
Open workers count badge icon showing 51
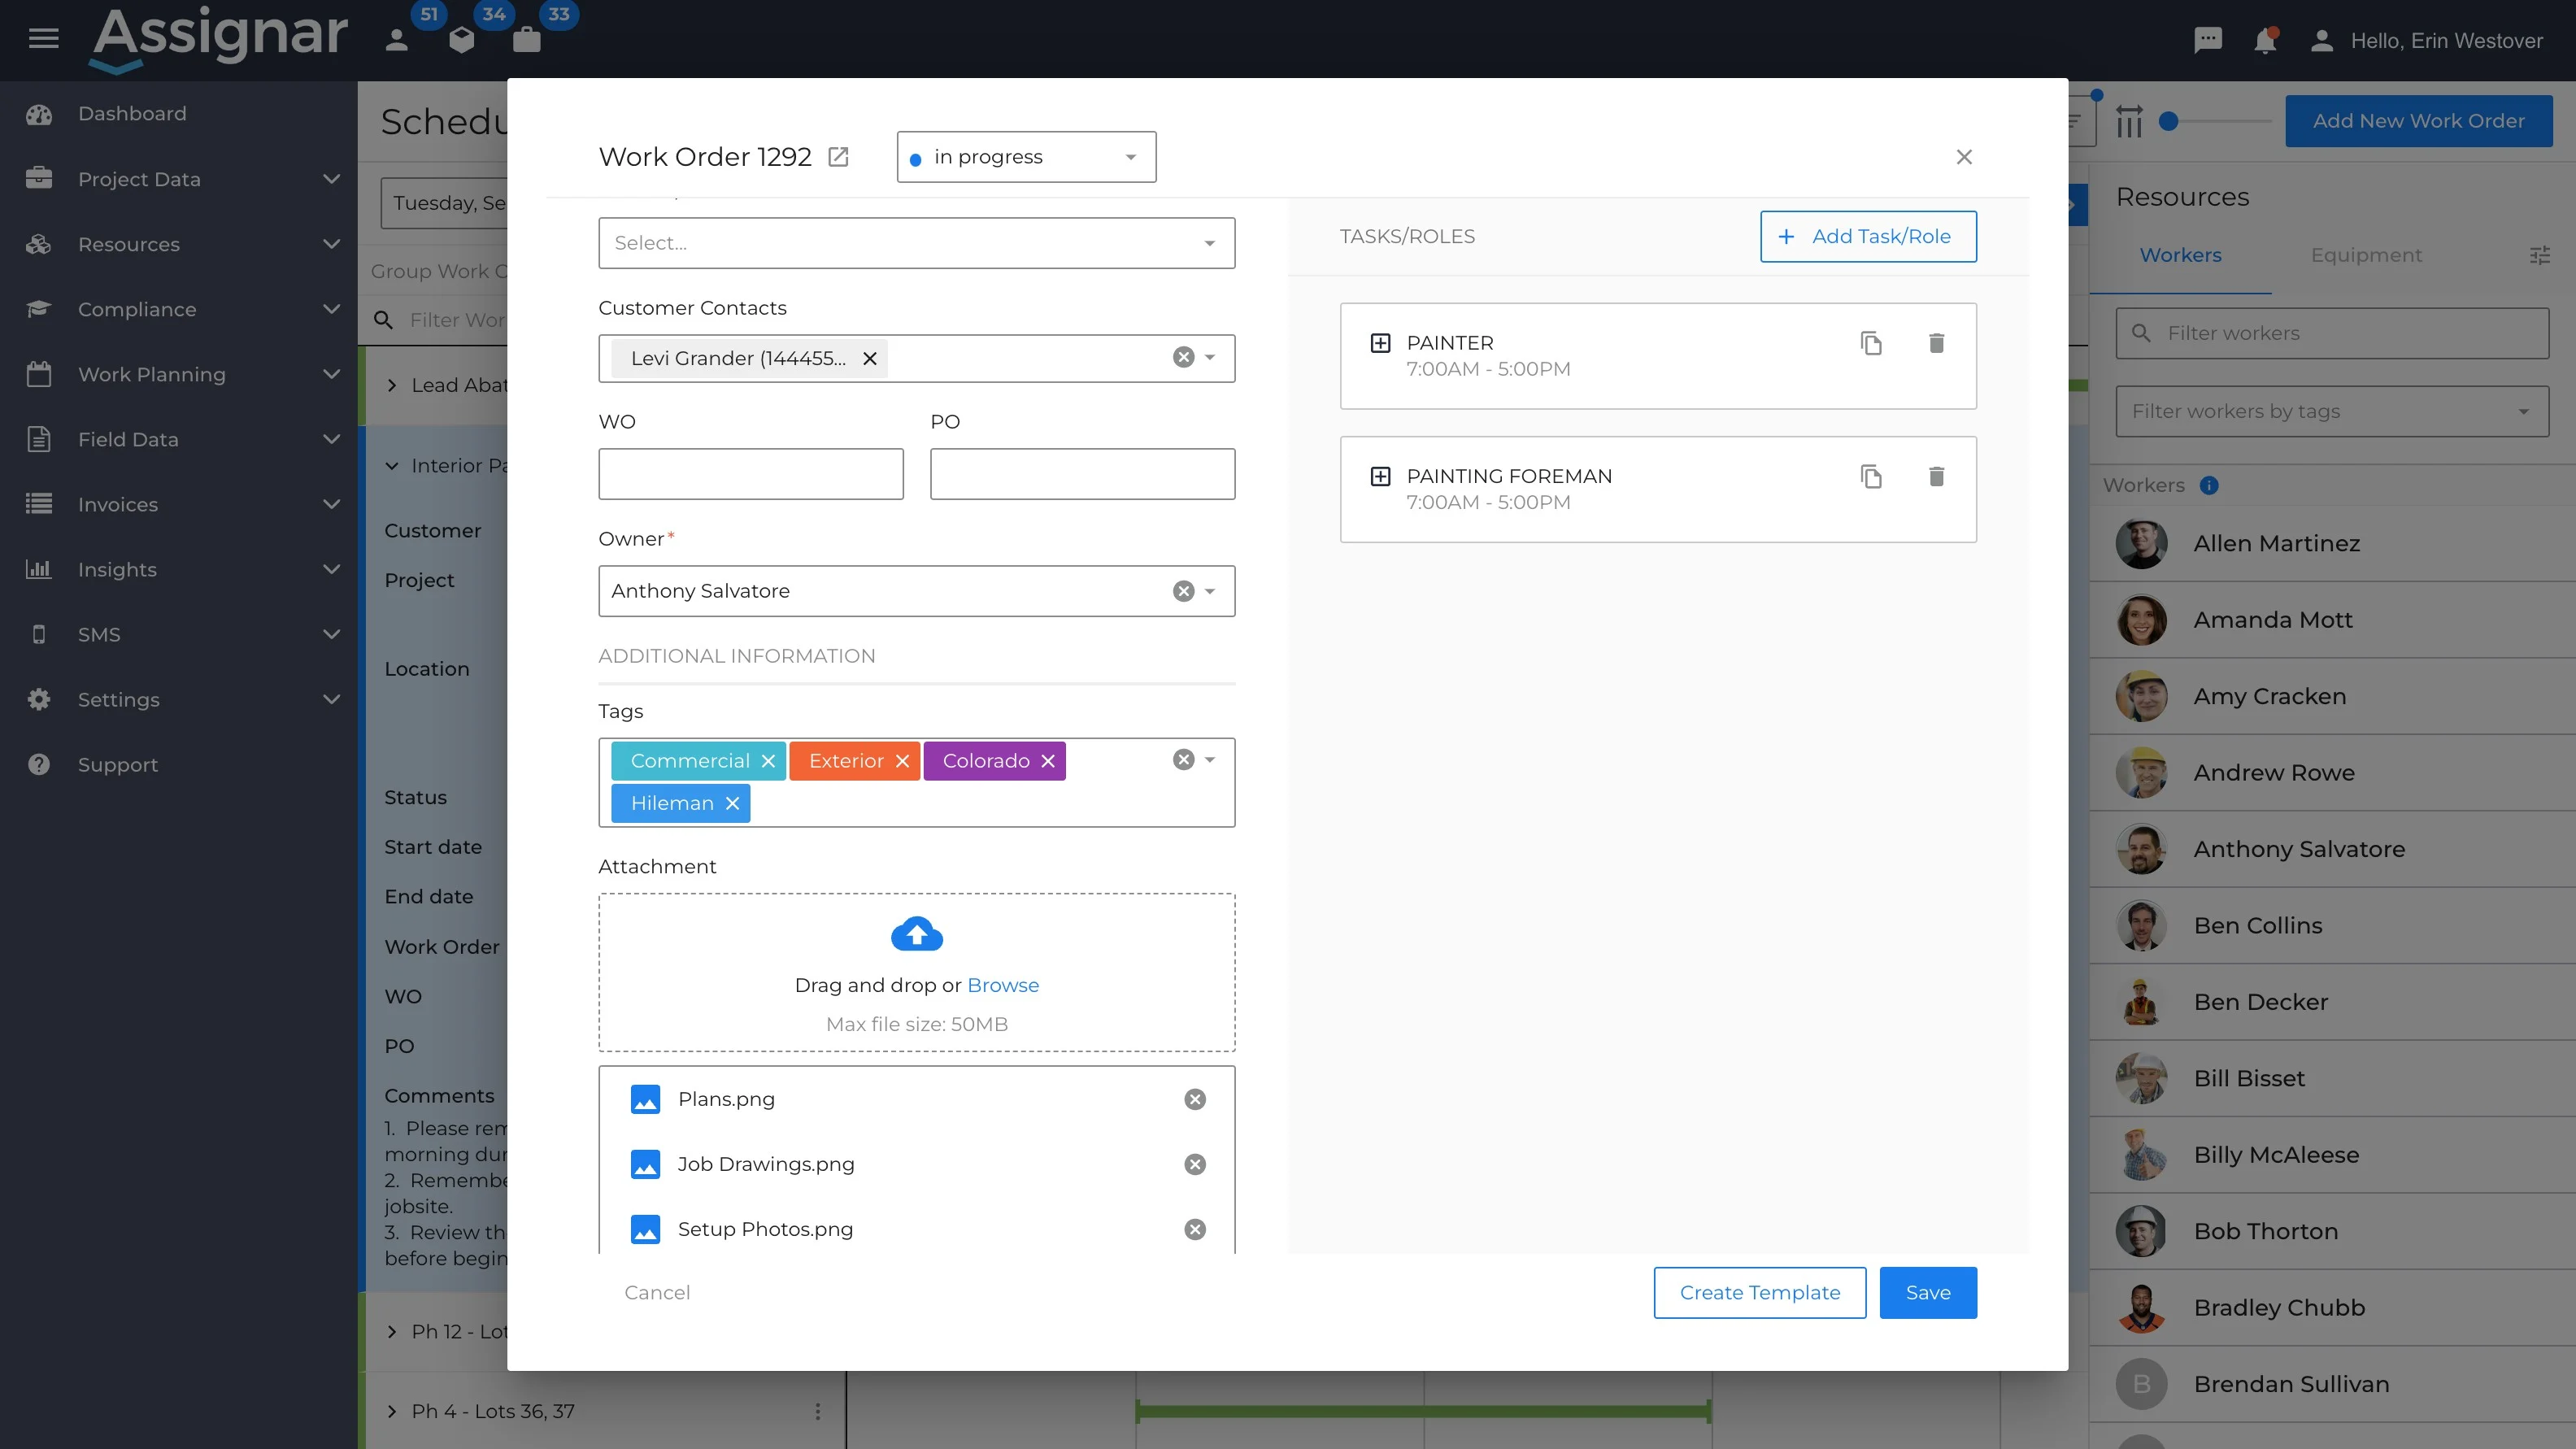tap(397, 39)
